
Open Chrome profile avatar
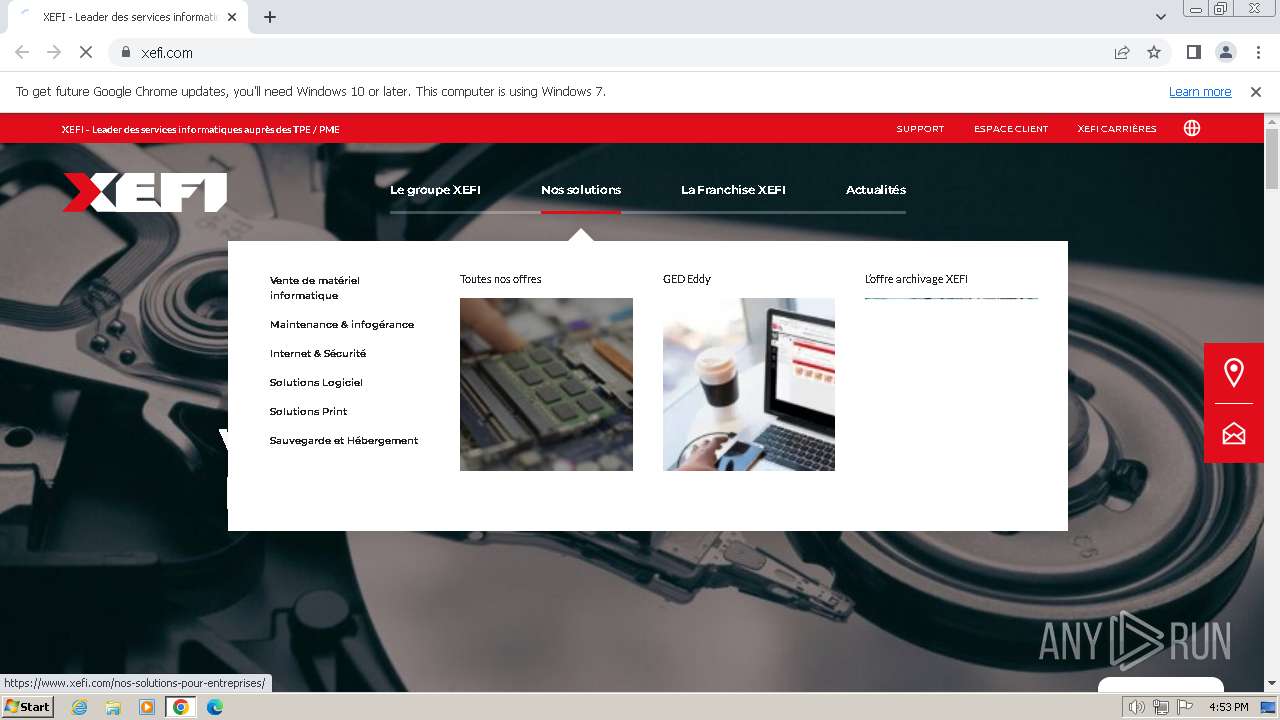click(x=1225, y=52)
